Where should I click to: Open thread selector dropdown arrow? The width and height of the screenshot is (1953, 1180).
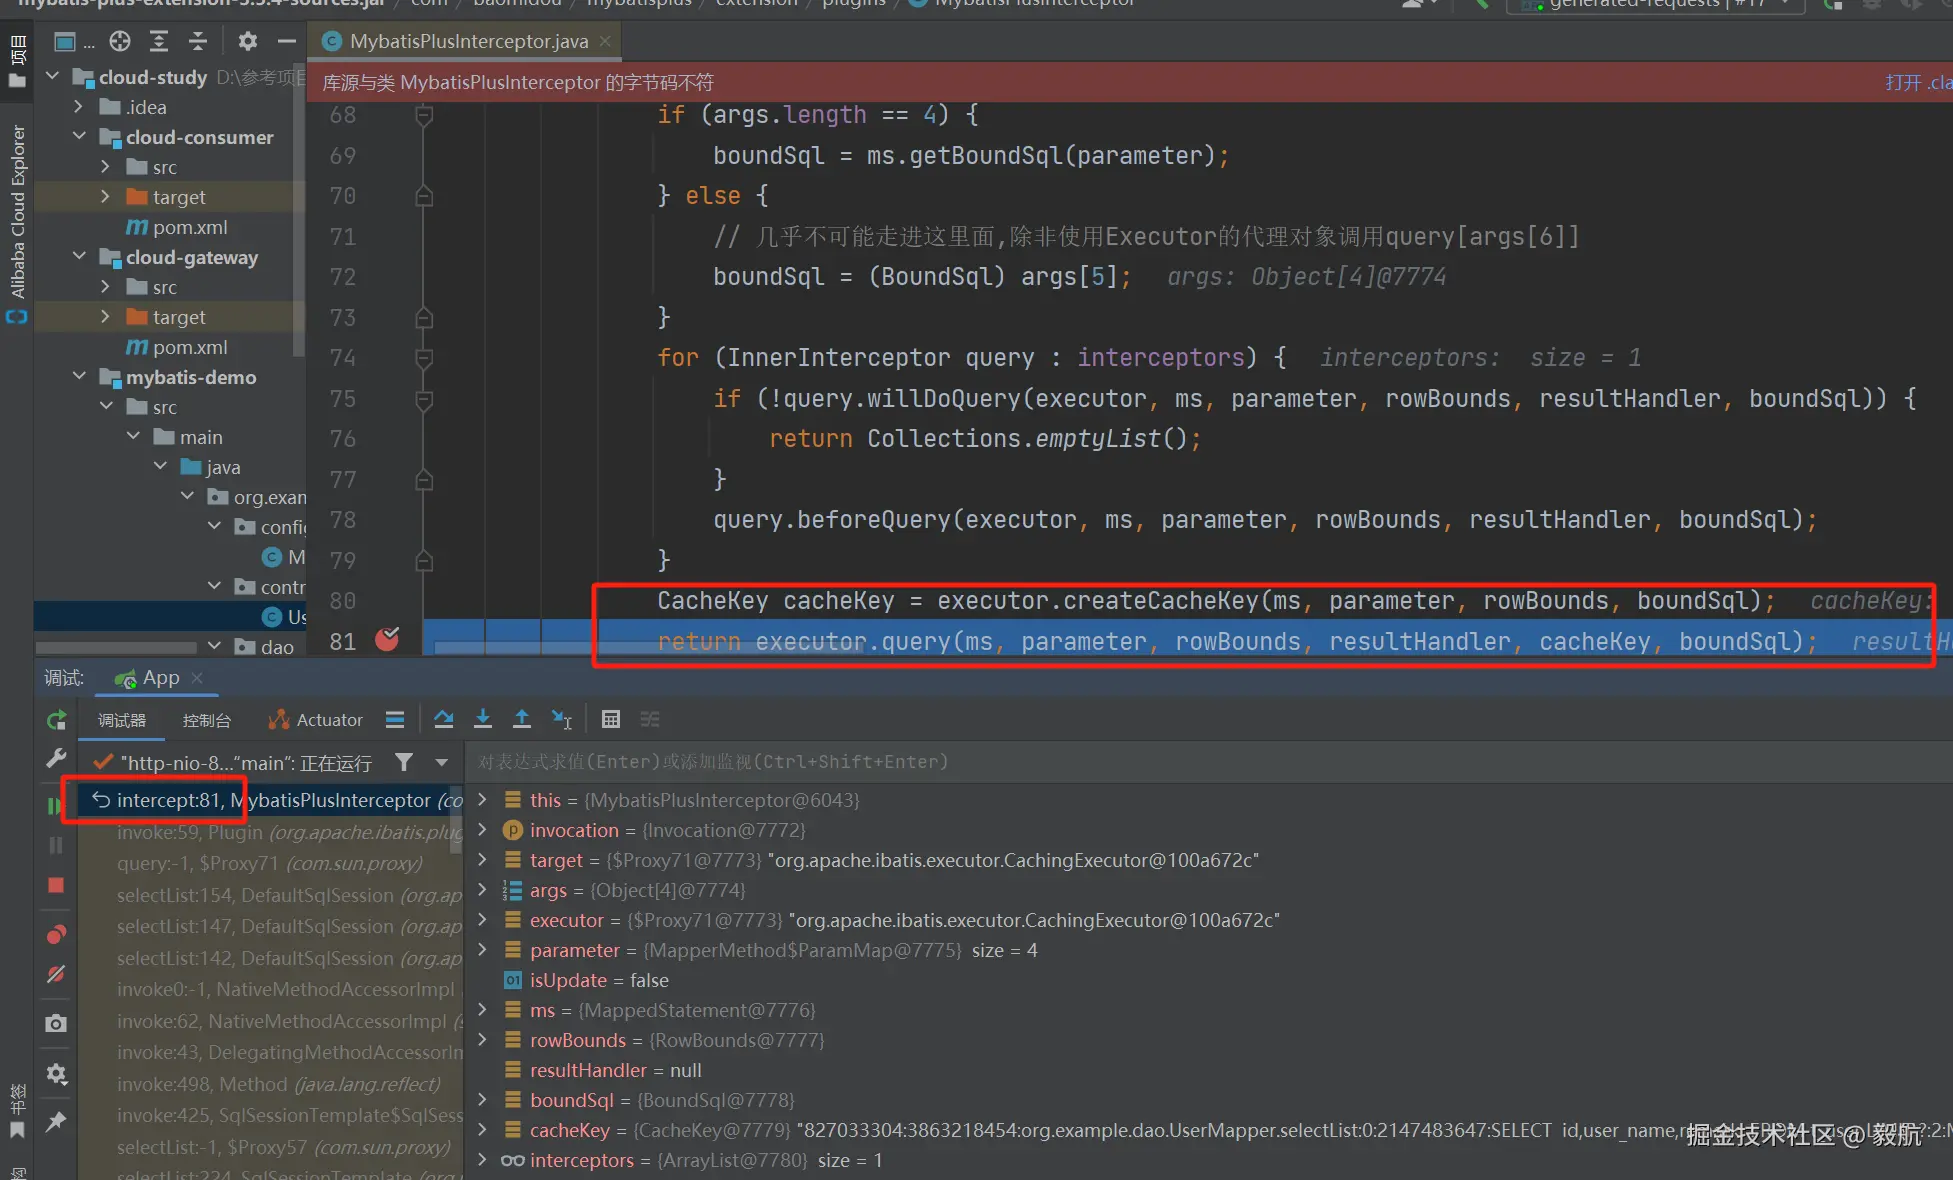click(441, 763)
